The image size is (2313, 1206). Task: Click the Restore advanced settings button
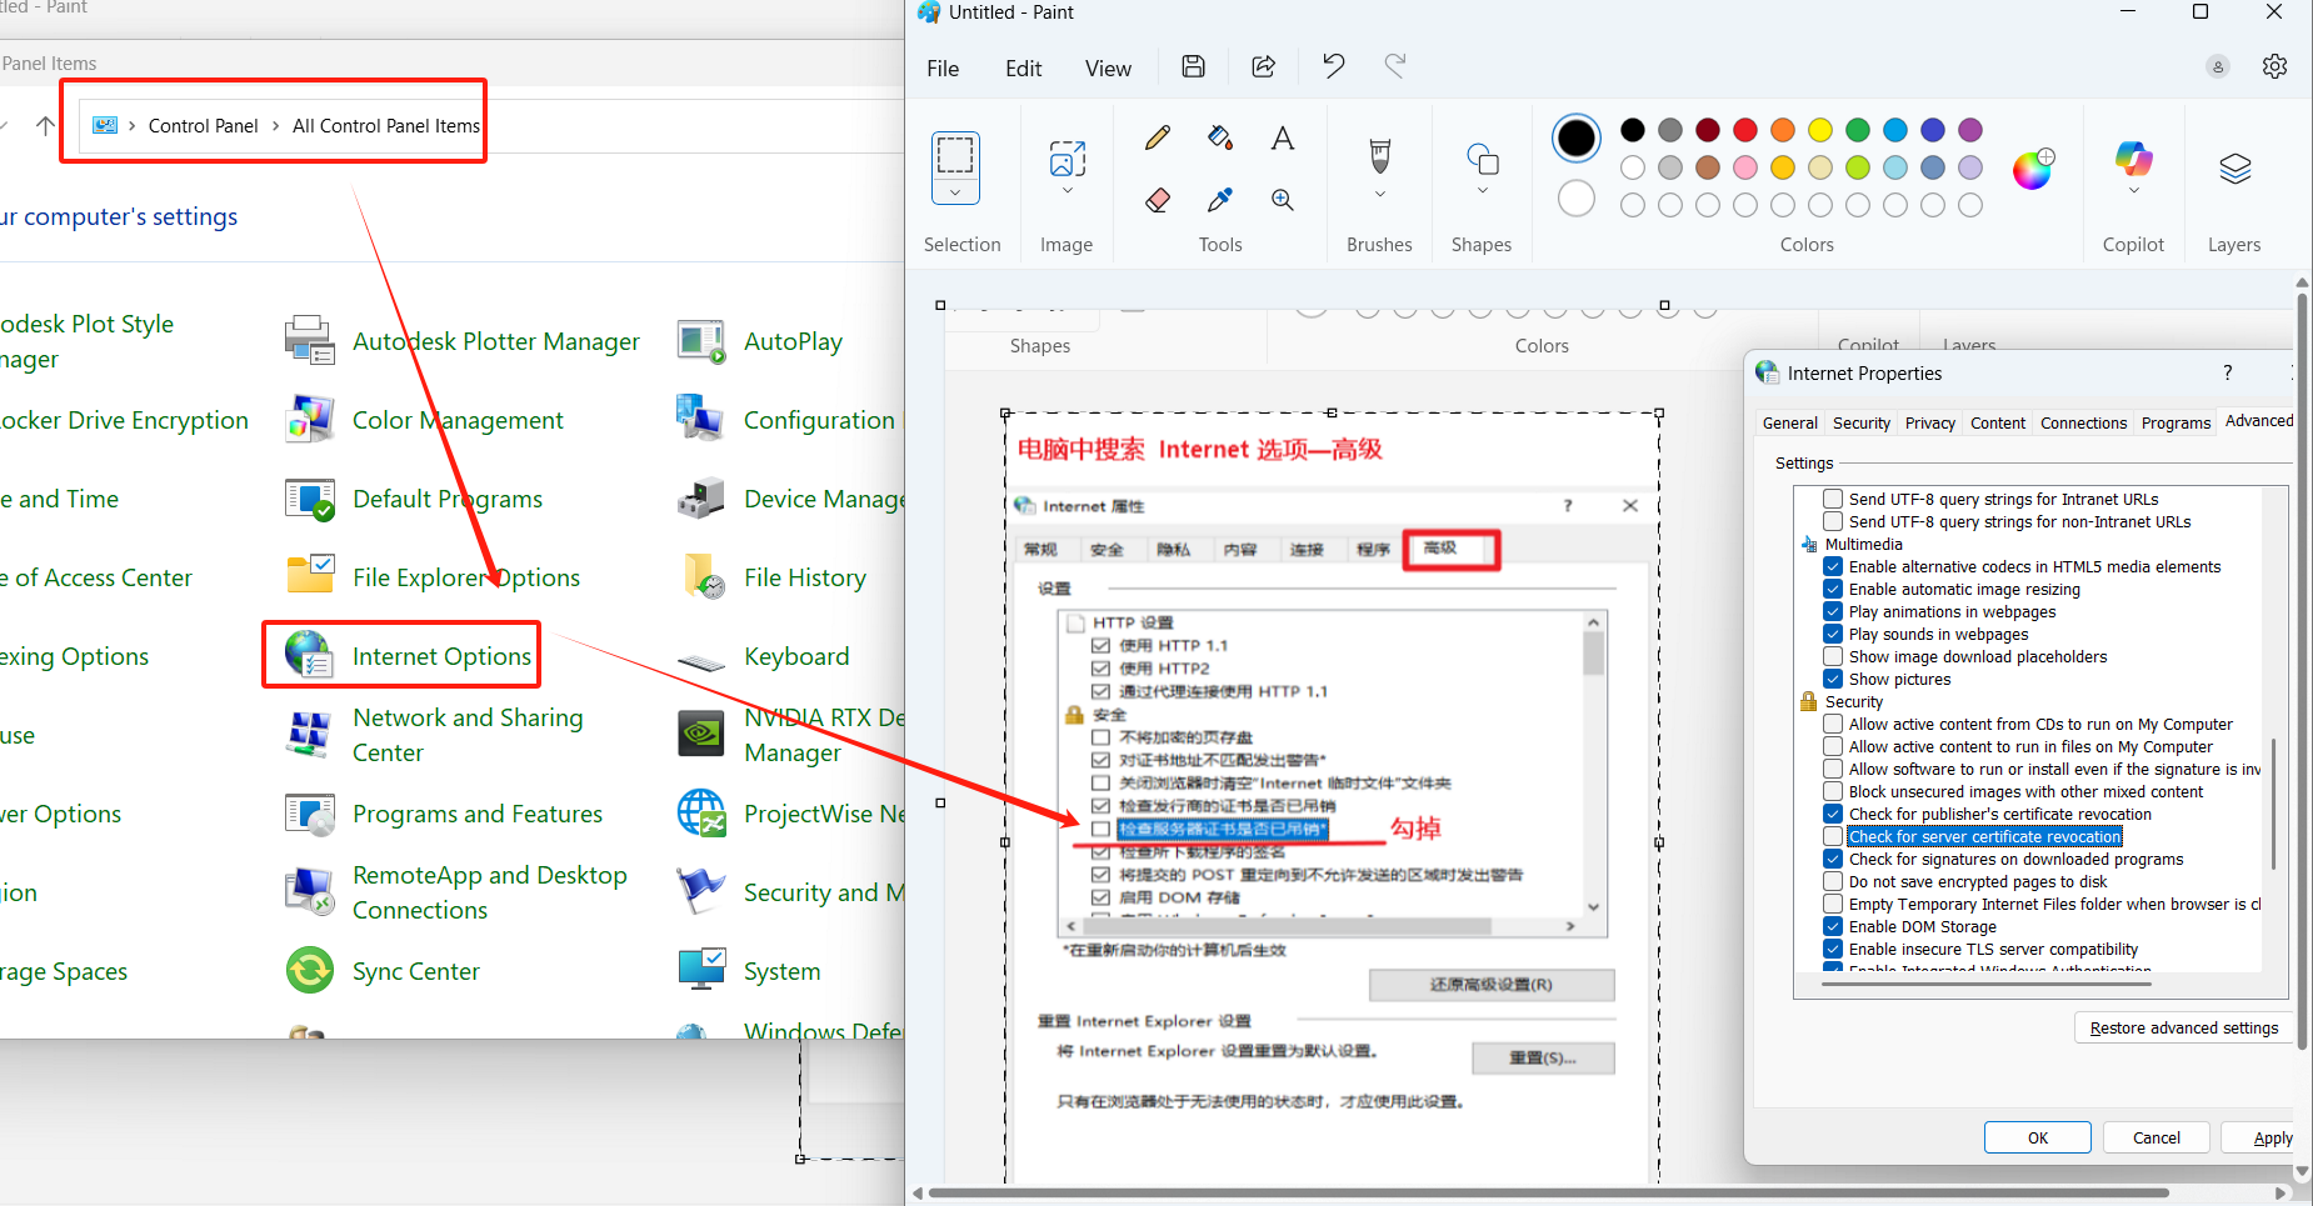coord(2183,1028)
